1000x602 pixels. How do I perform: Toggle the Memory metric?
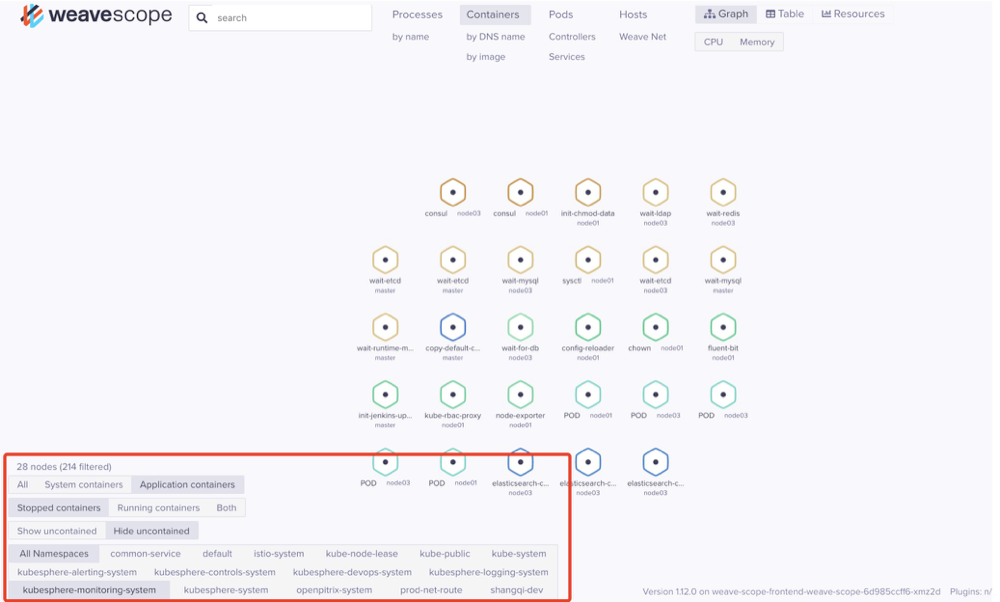coord(757,42)
